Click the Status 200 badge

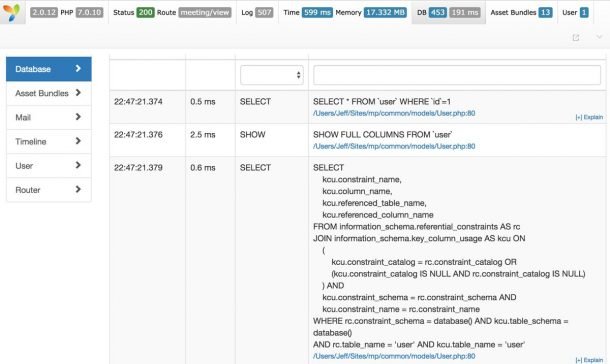click(x=145, y=12)
